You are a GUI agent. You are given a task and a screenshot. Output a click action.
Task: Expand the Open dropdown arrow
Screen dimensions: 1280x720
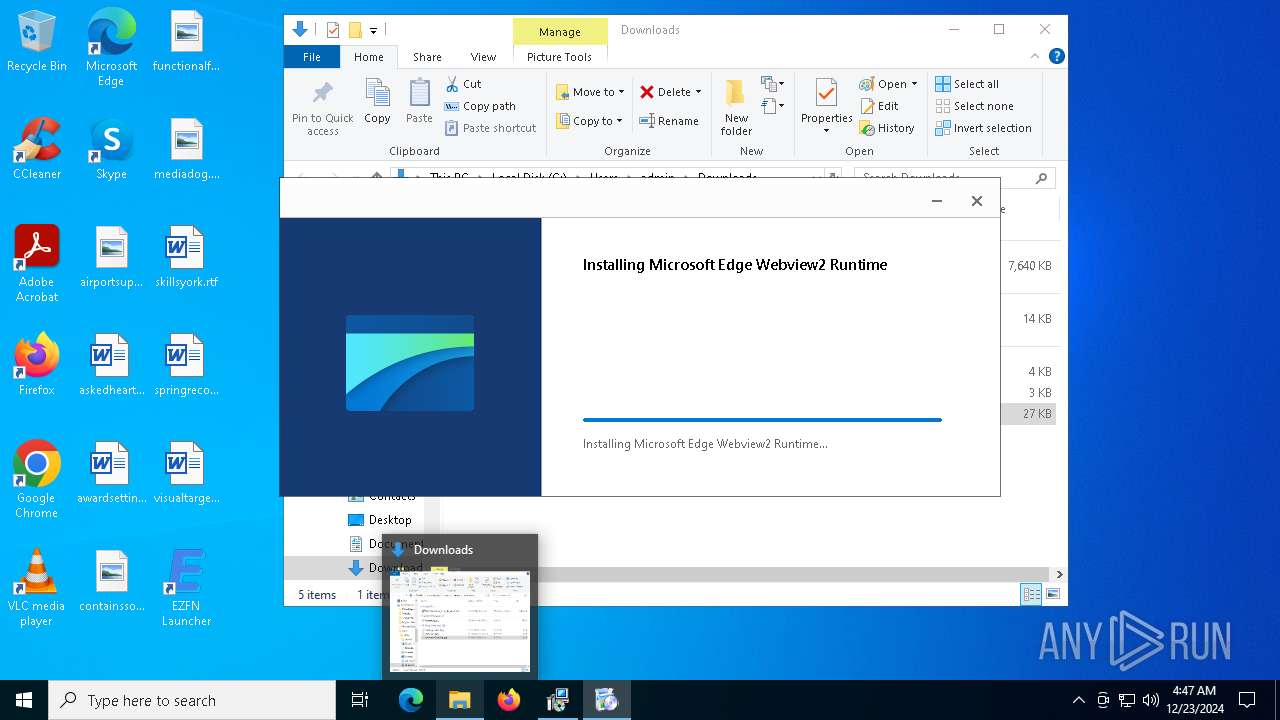pos(914,84)
